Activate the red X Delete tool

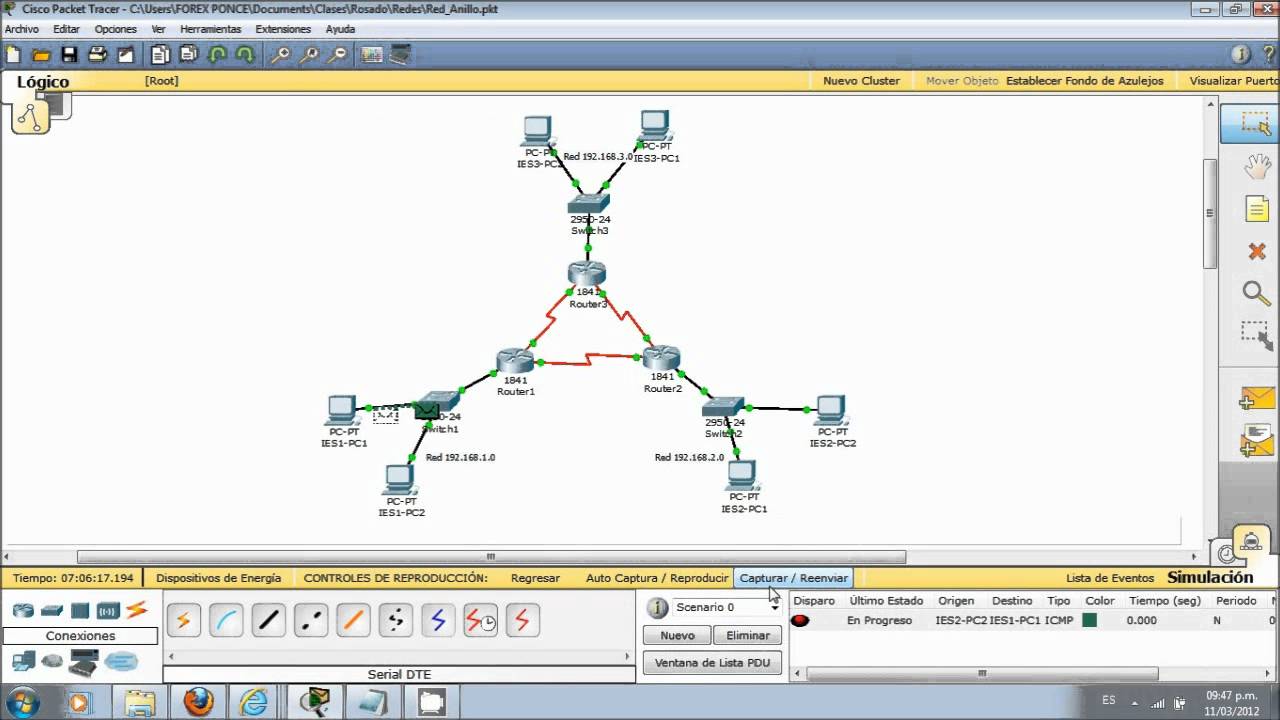coord(1256,251)
